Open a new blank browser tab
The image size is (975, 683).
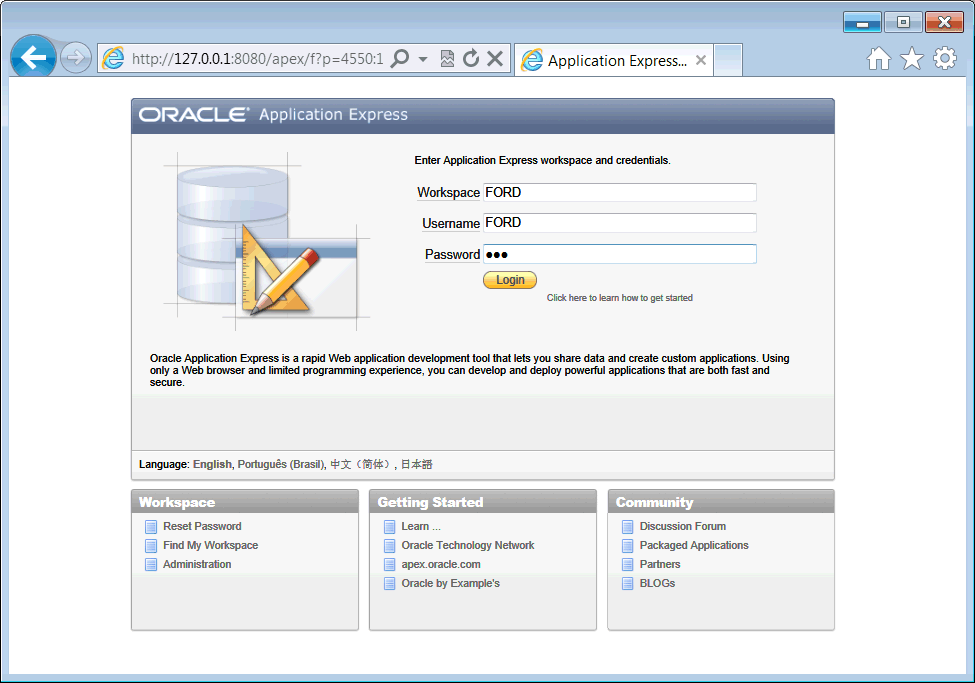pos(728,60)
